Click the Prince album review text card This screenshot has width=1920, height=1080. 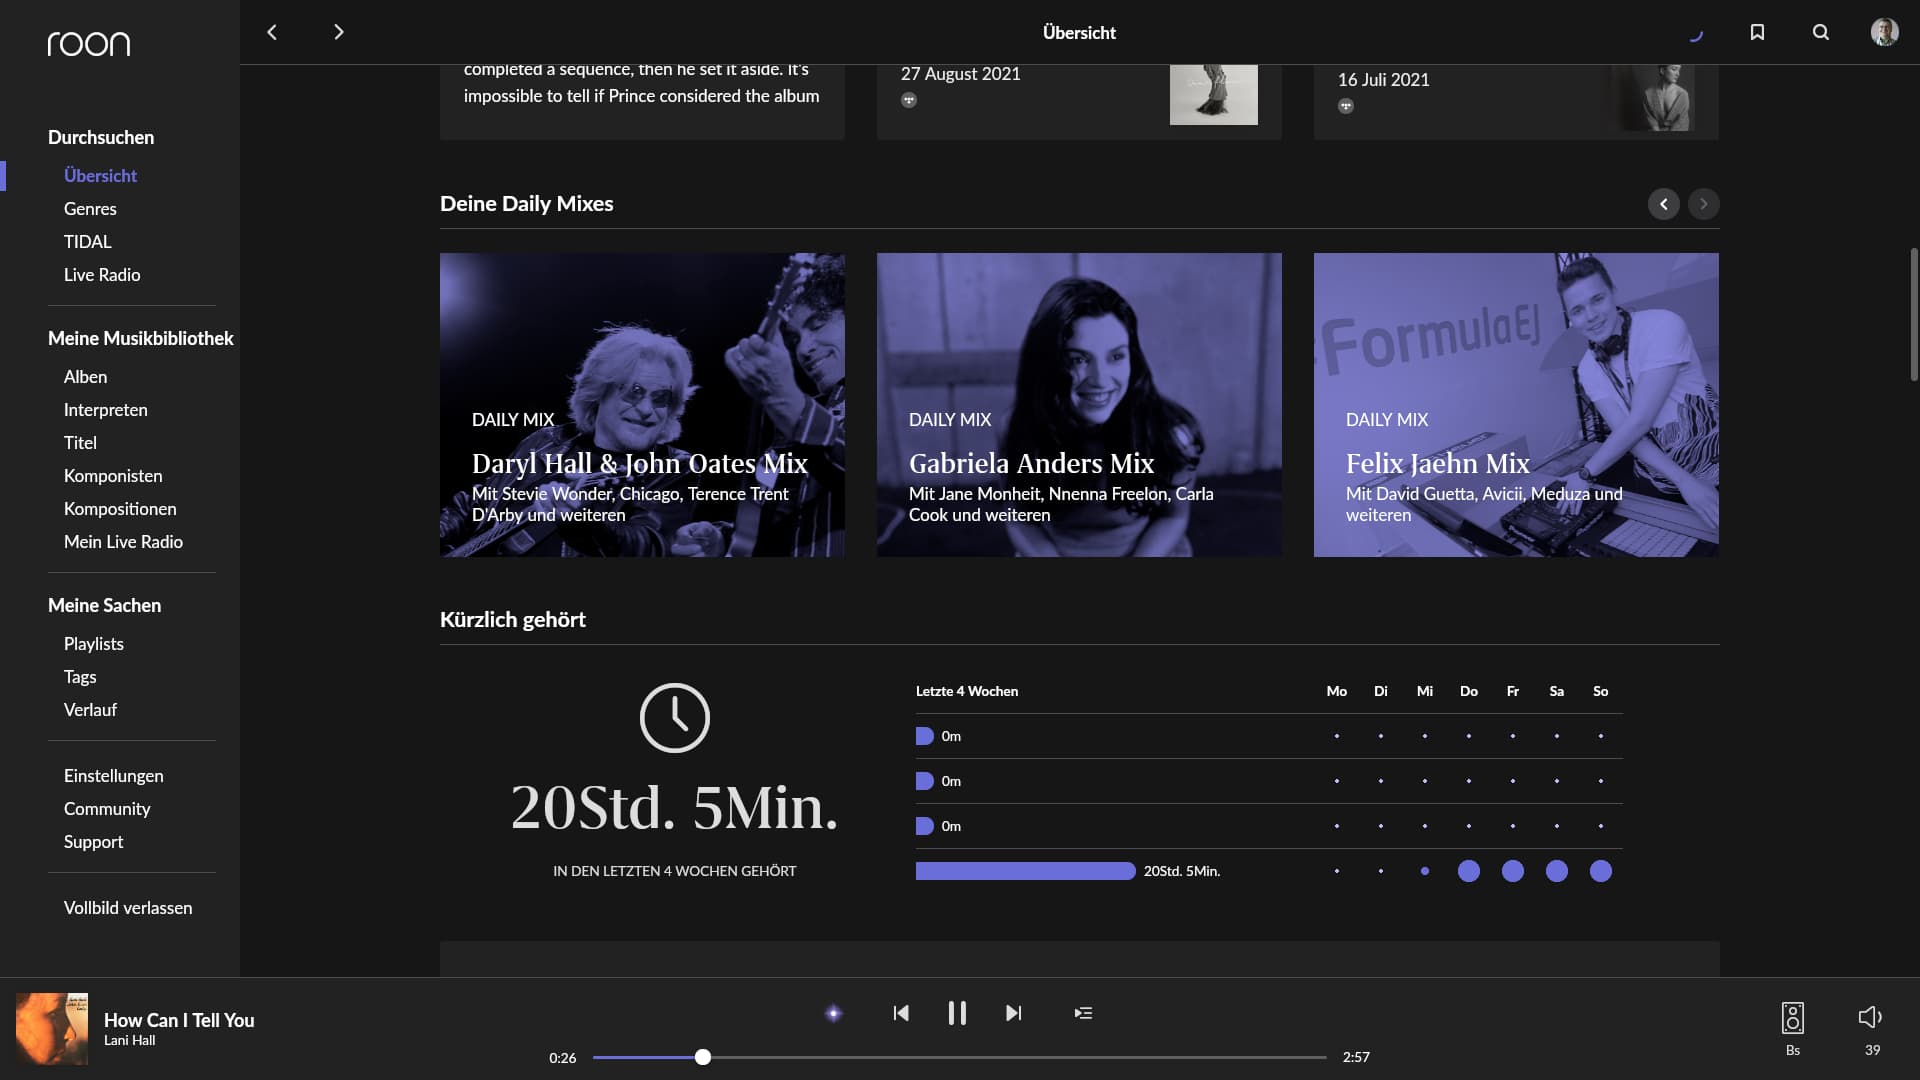coord(642,100)
